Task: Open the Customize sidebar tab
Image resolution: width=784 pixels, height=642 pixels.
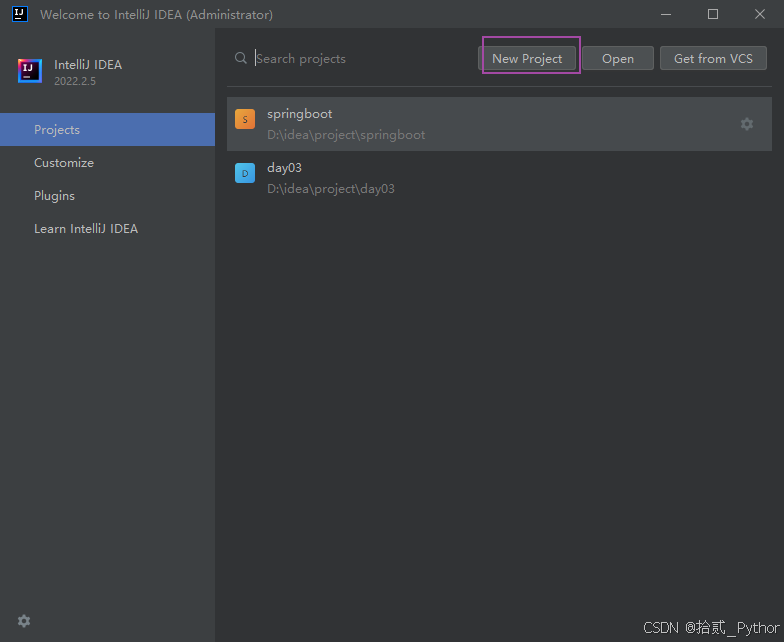Action: click(x=108, y=162)
